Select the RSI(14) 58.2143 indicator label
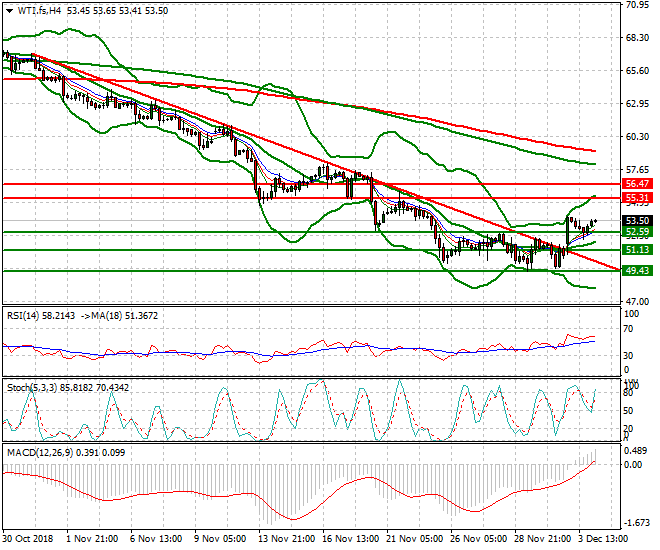 [40, 316]
